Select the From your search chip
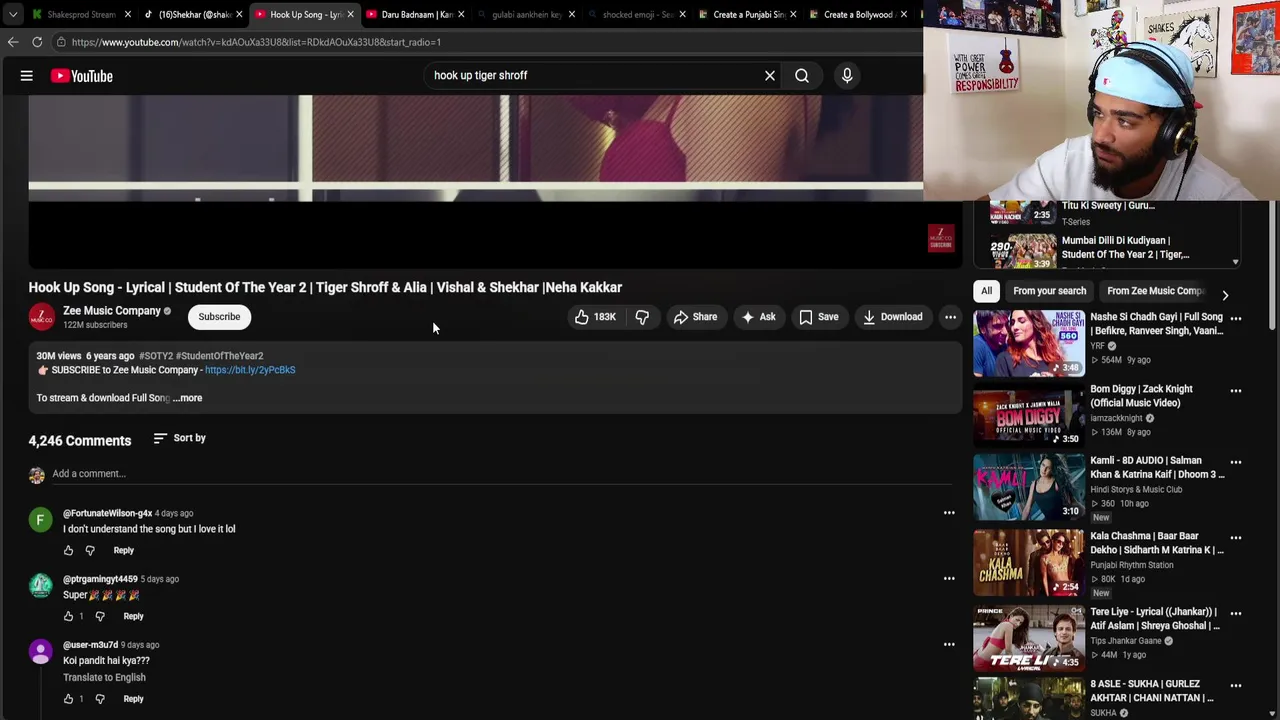 [x=1049, y=291]
